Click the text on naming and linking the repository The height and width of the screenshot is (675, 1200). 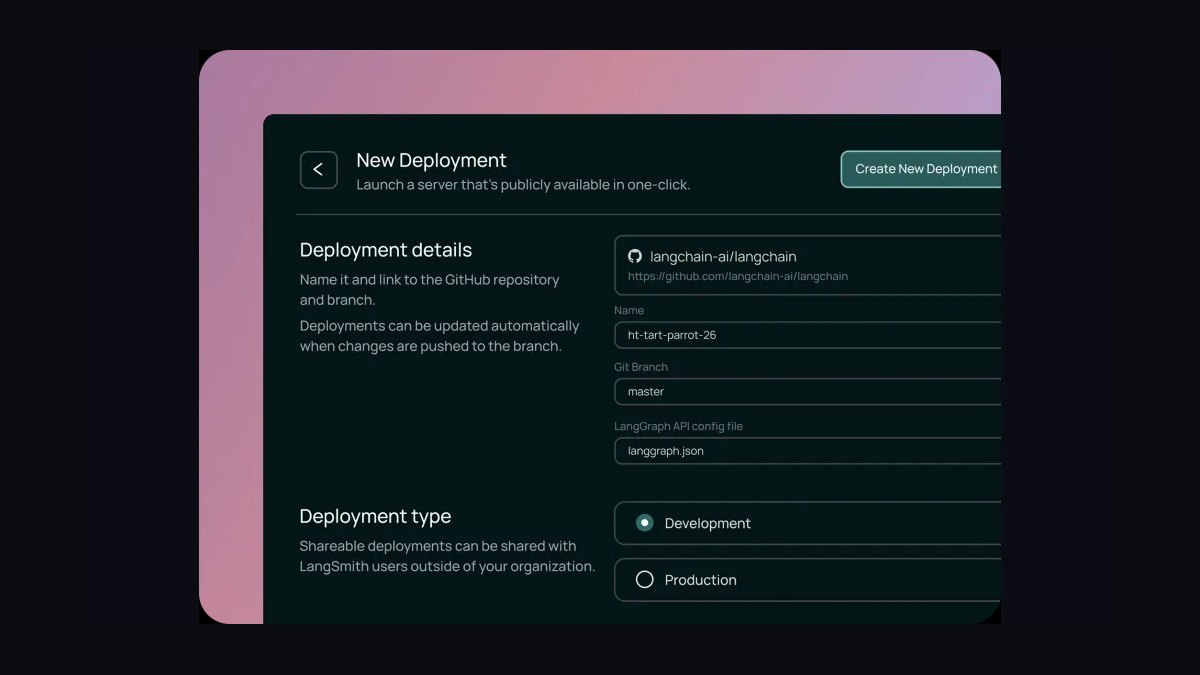[430, 290]
